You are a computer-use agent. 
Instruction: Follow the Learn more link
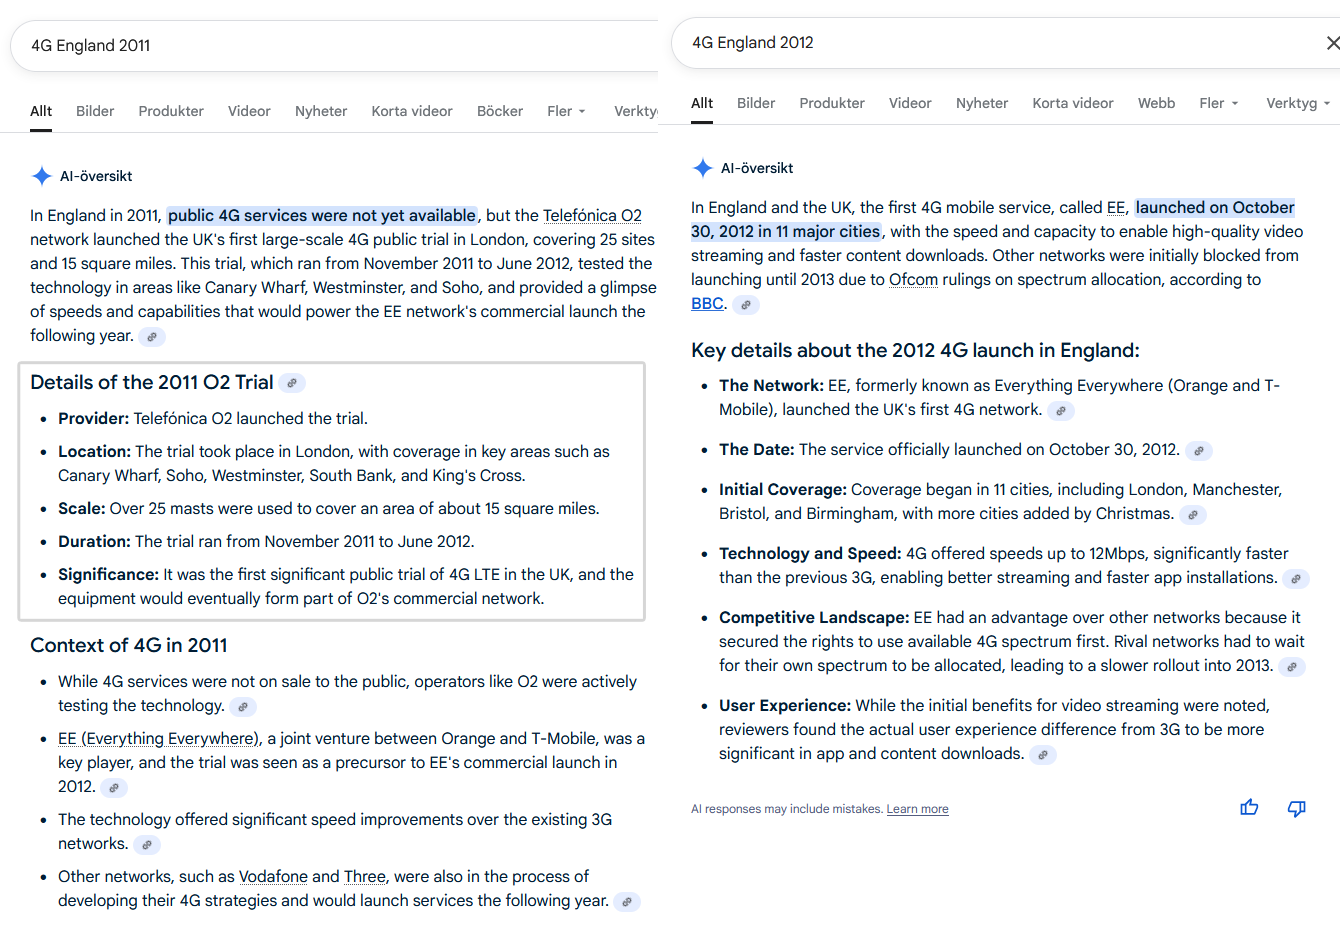pos(917,809)
